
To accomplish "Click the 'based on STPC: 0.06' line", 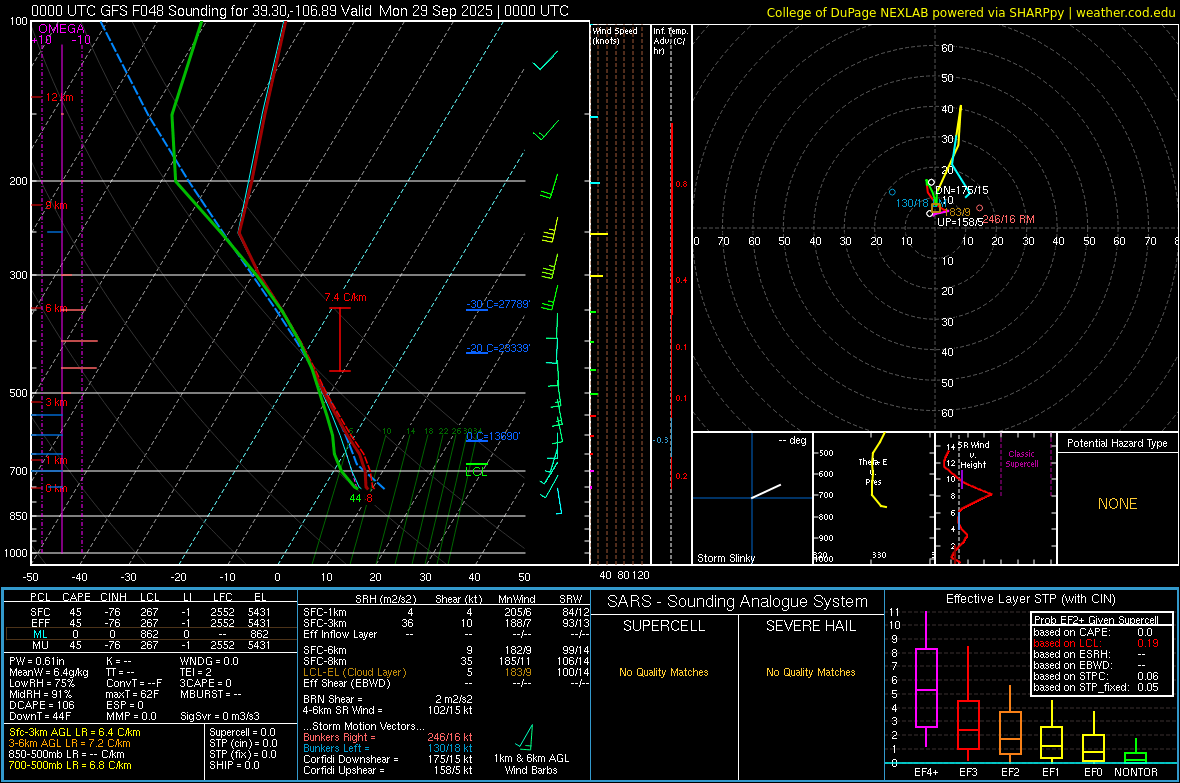I will click(x=1096, y=676).
